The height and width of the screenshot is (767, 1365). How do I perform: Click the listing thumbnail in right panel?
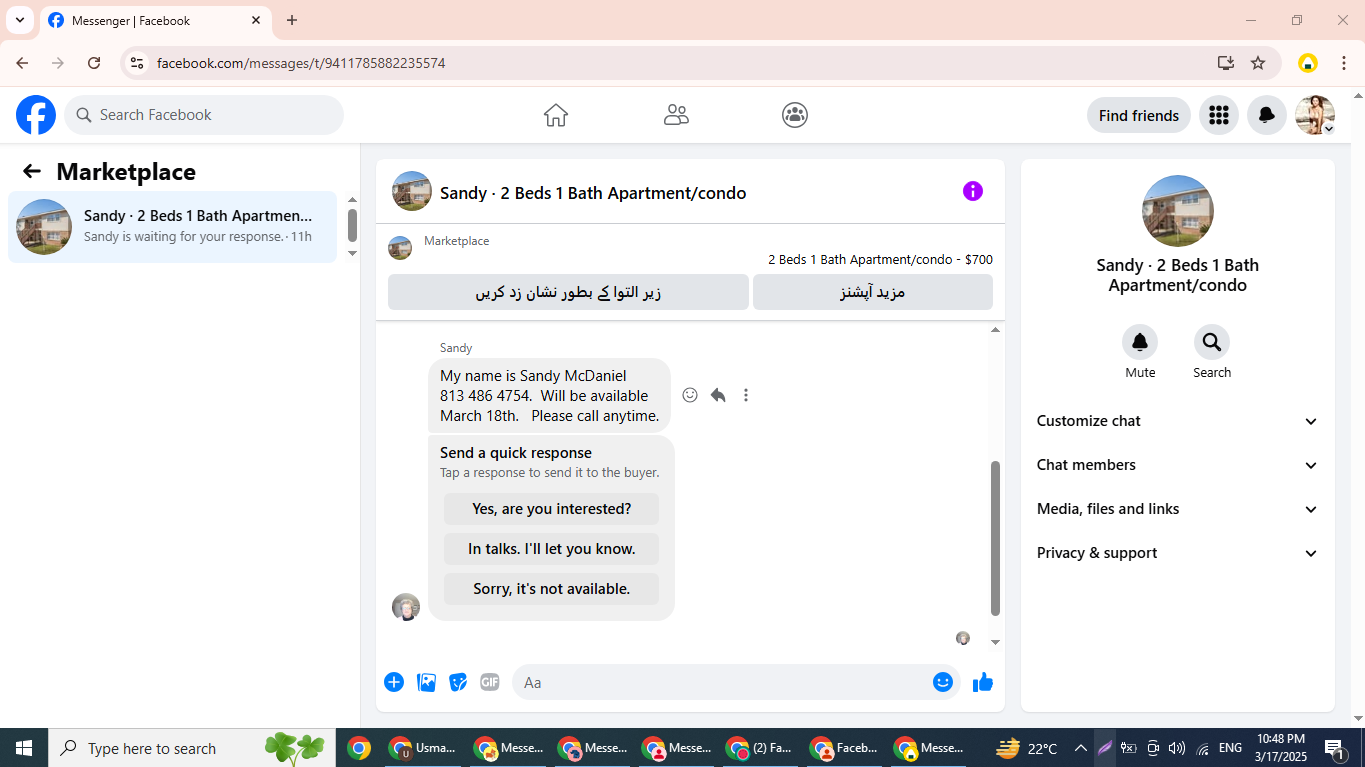pos(1178,211)
